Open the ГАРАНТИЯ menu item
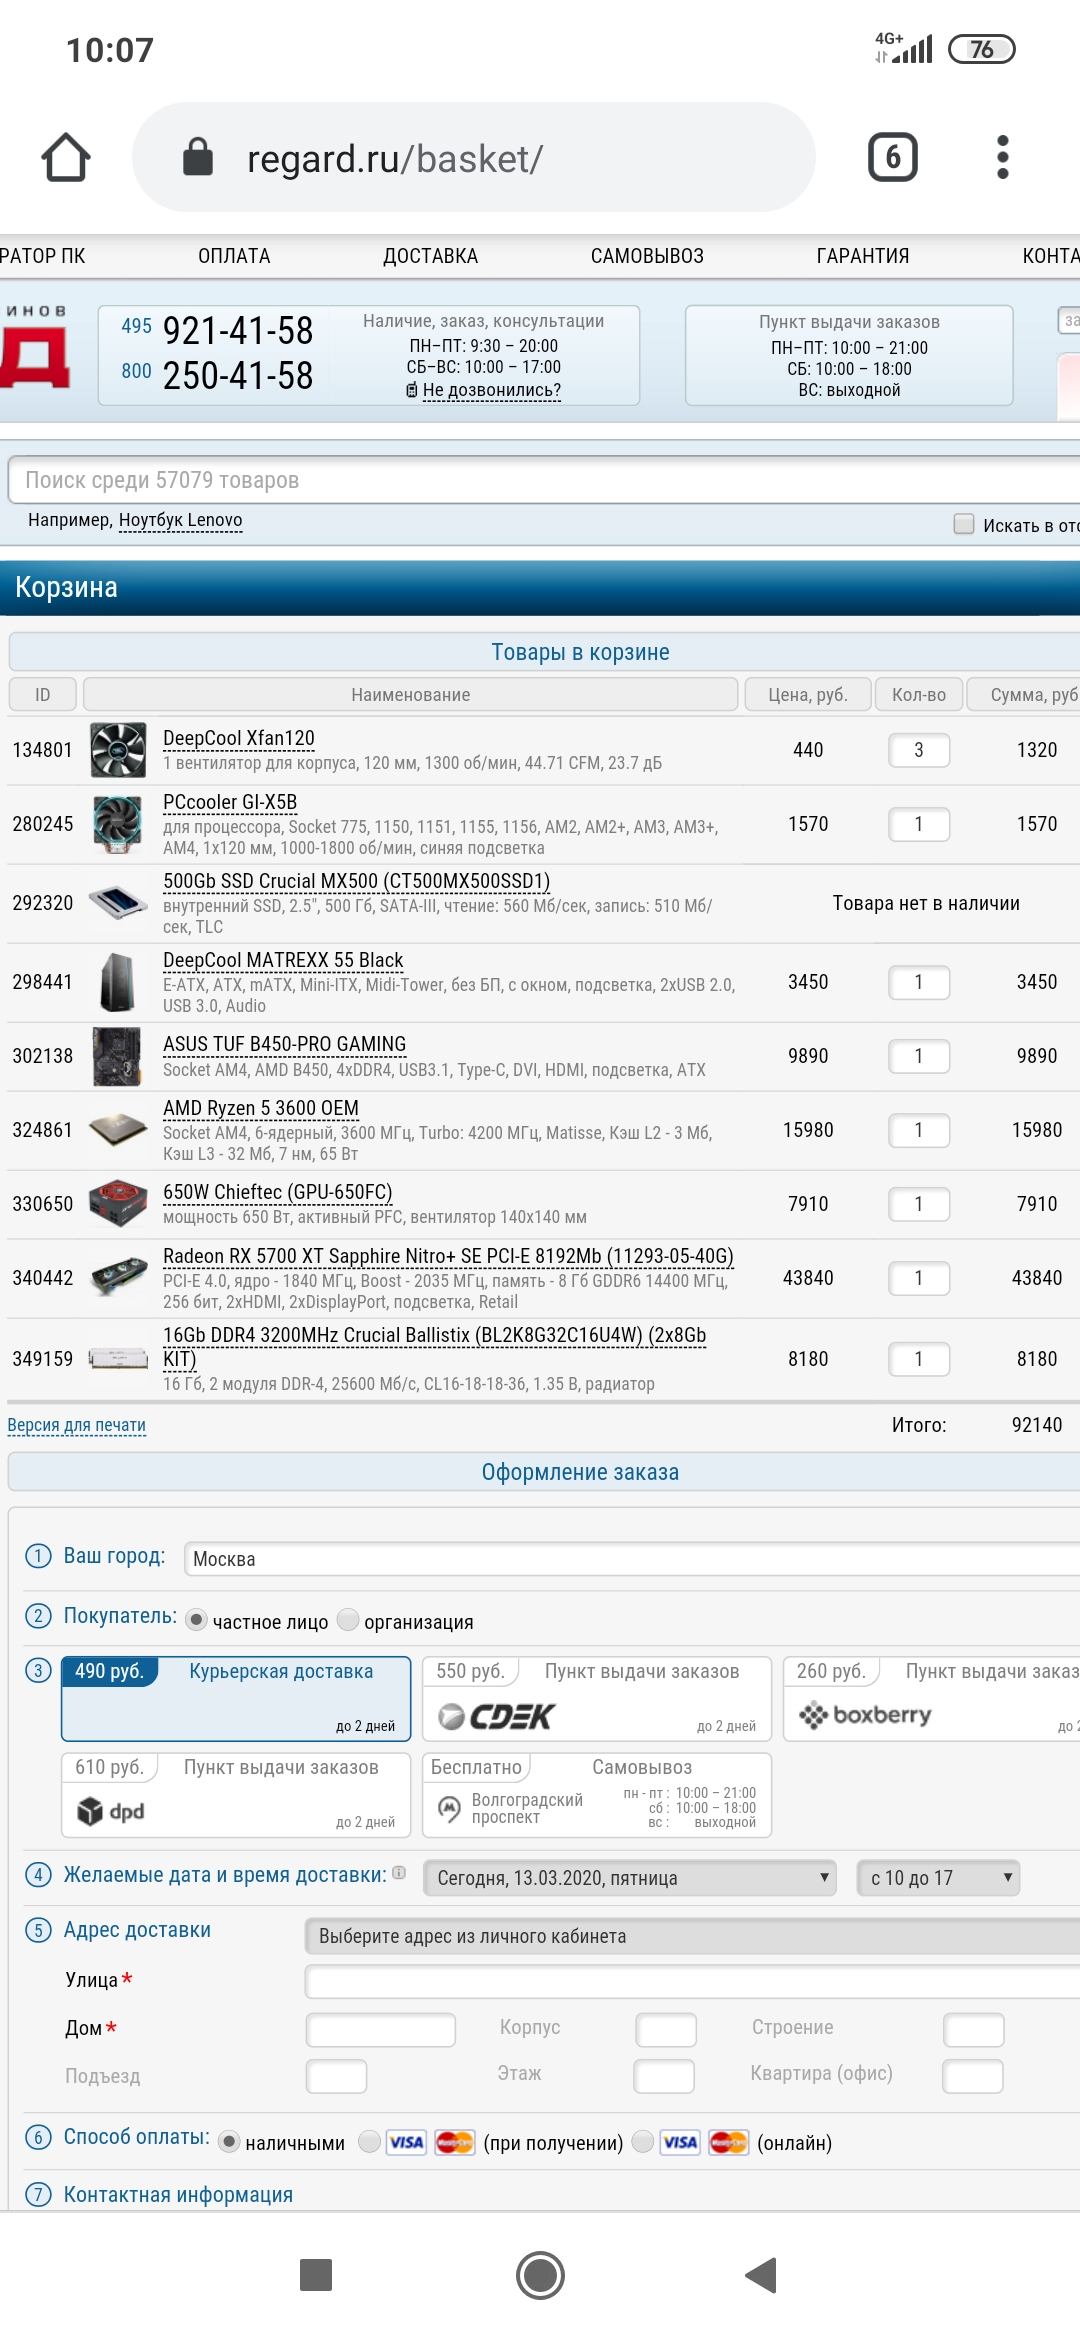The height and width of the screenshot is (2340, 1080). pyautogui.click(x=863, y=256)
